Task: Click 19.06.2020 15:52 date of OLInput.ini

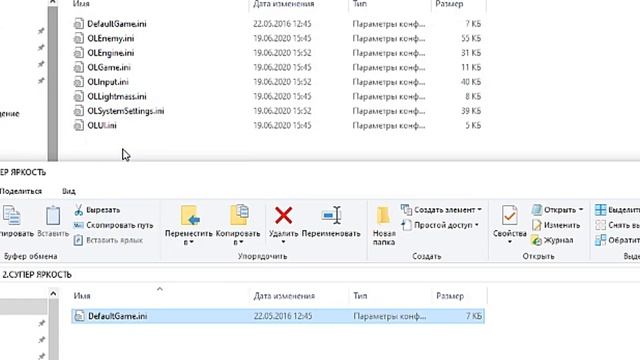Action: pyautogui.click(x=282, y=82)
